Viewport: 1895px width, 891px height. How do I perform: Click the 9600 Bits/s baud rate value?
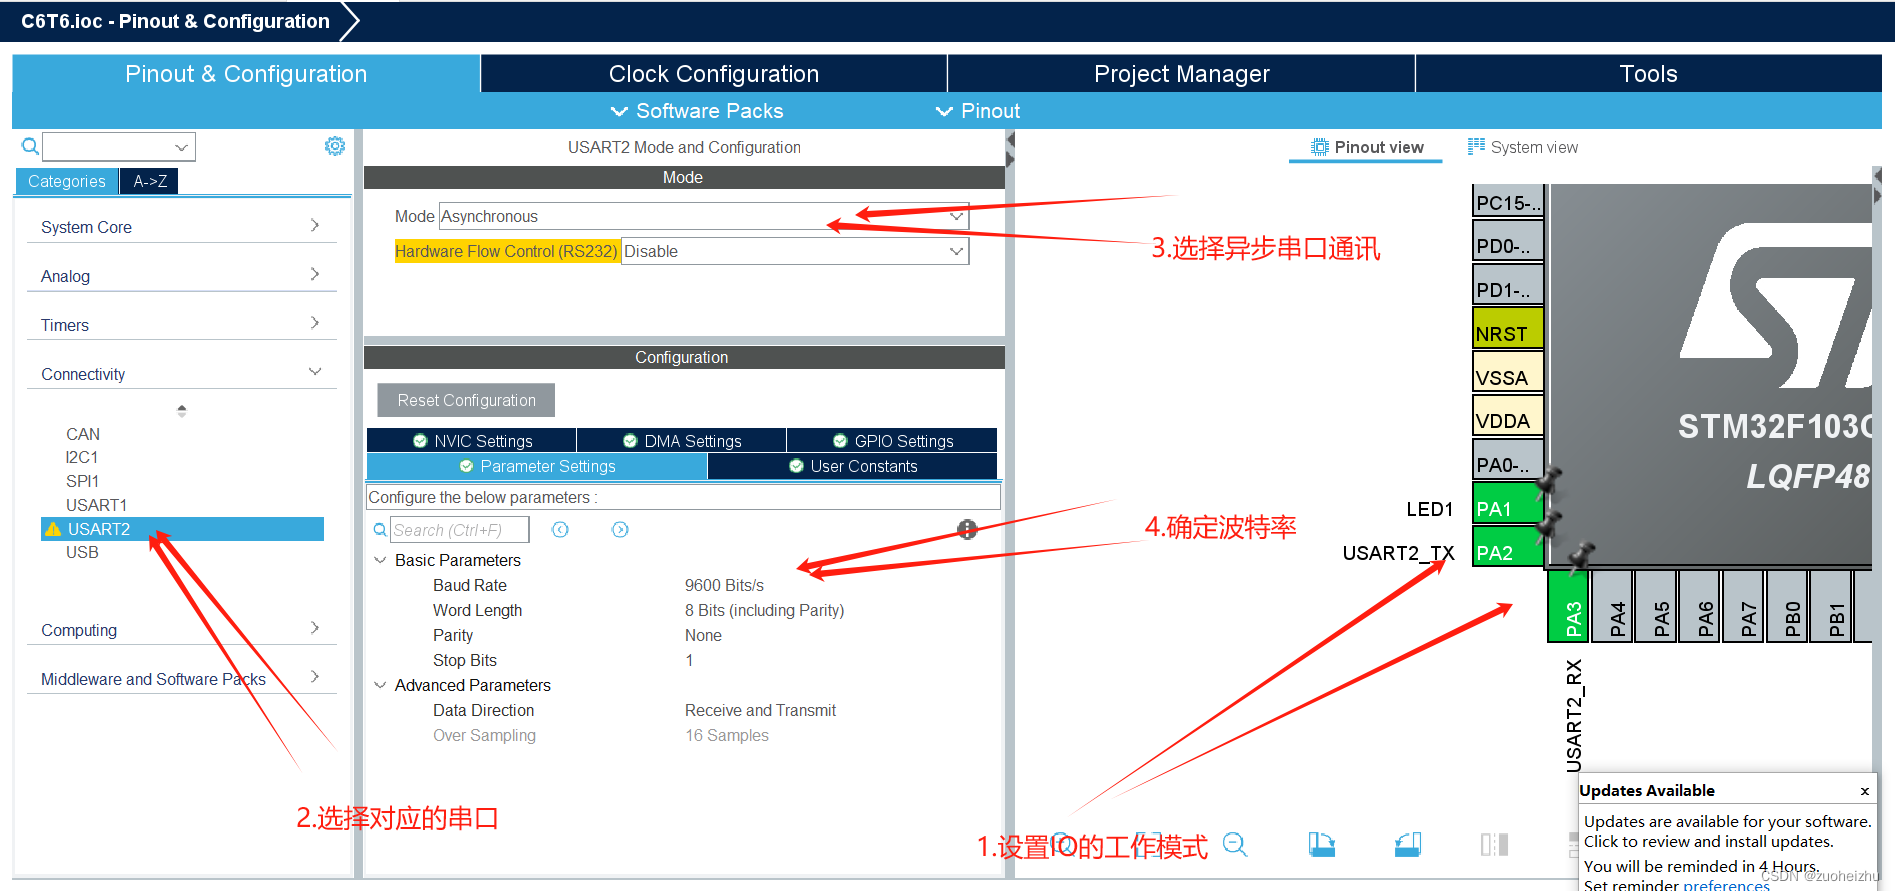tap(724, 585)
